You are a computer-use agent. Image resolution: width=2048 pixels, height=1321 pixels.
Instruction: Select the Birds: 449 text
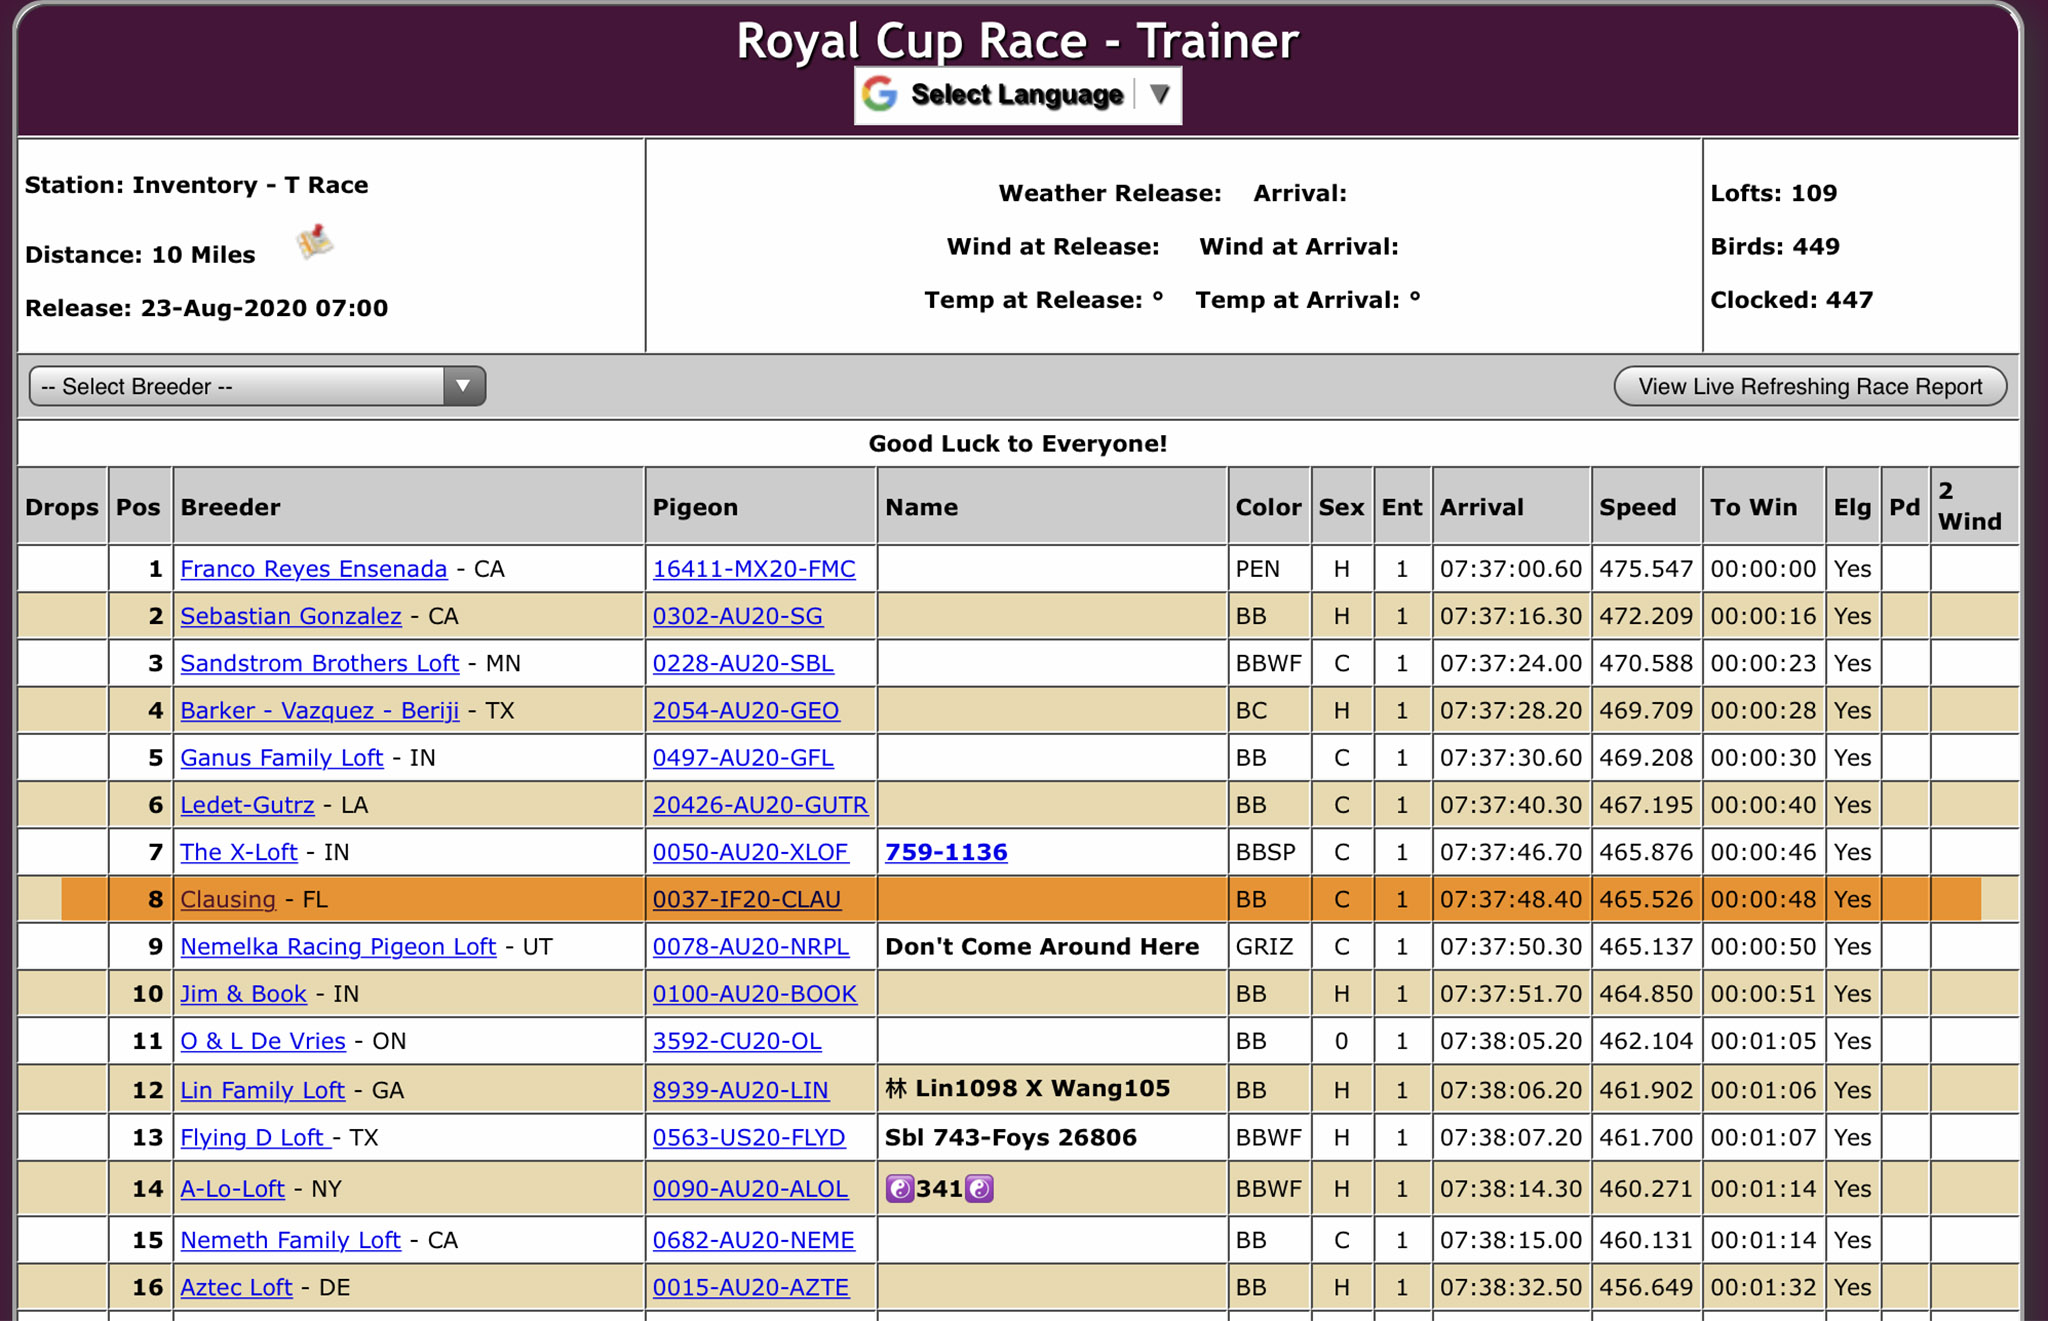pos(1775,246)
